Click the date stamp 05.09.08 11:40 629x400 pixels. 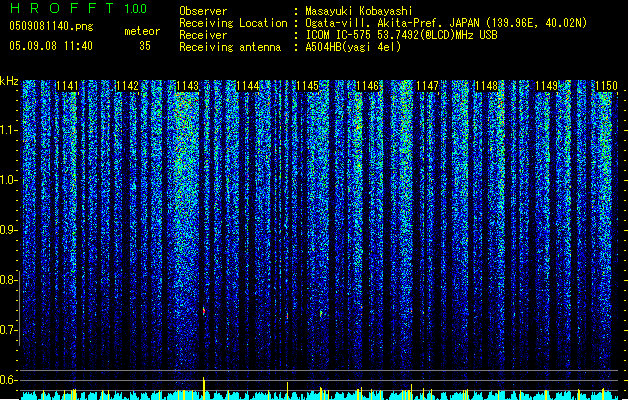[51, 46]
